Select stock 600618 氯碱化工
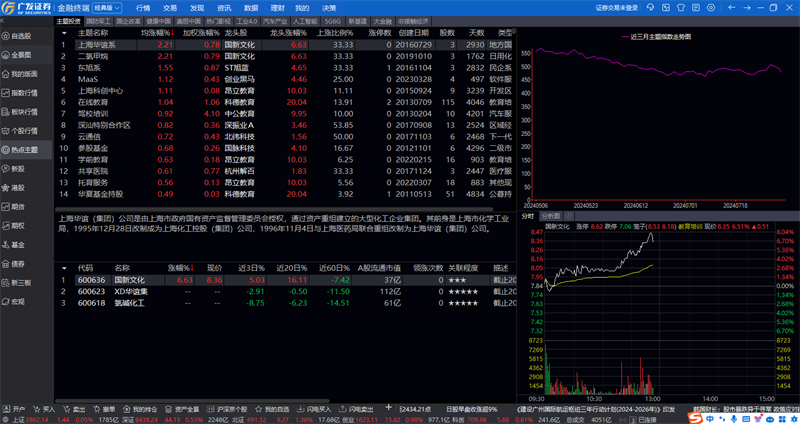Image resolution: width=800 pixels, height=424 pixels. click(x=286, y=303)
